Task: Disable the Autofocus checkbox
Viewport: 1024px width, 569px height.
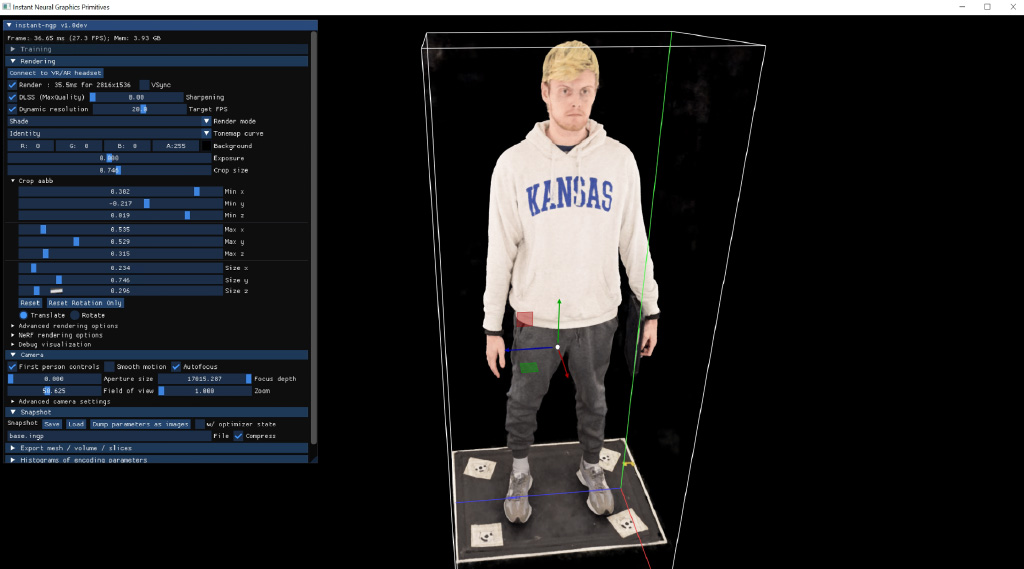Action: pyautogui.click(x=176, y=367)
